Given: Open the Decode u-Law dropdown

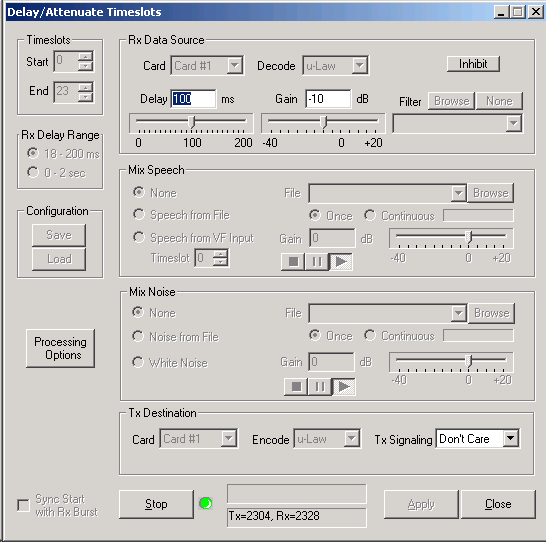Looking at the screenshot, I should (x=360, y=65).
